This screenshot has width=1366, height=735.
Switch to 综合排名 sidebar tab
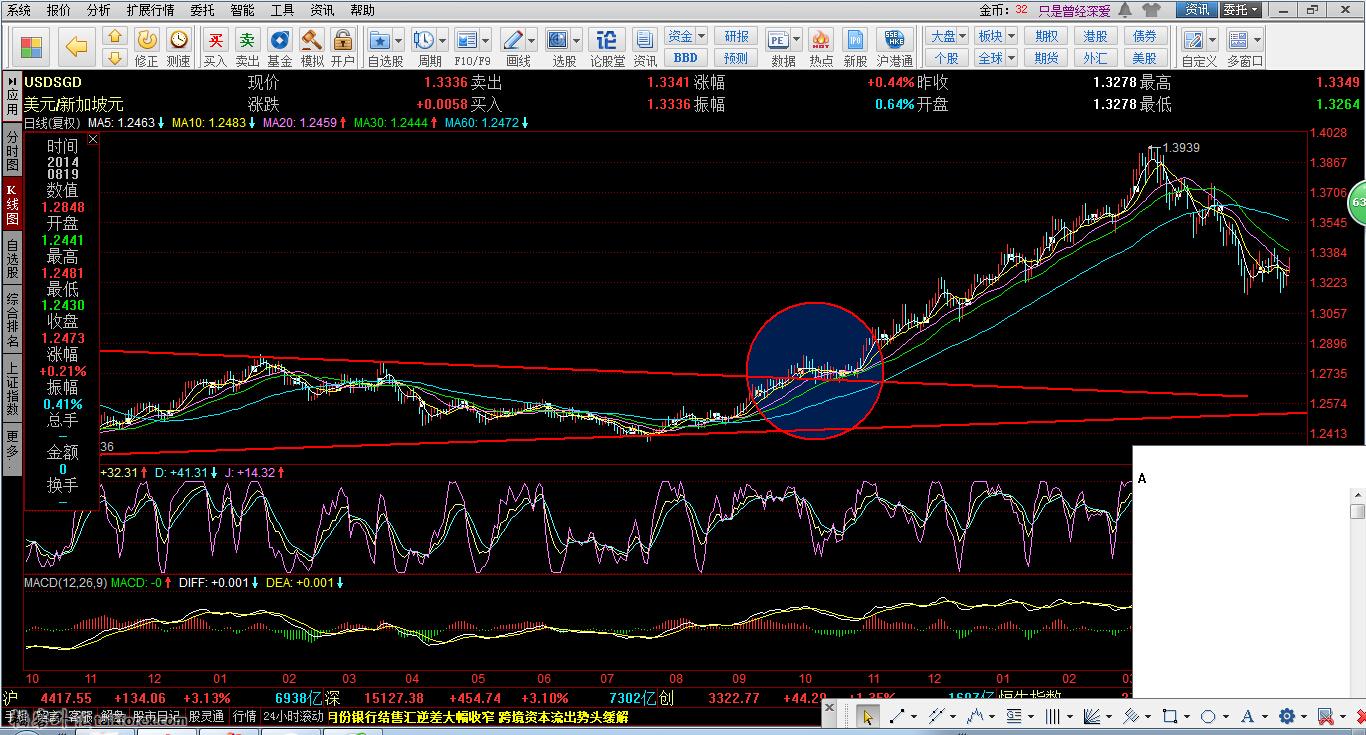tap(12, 320)
